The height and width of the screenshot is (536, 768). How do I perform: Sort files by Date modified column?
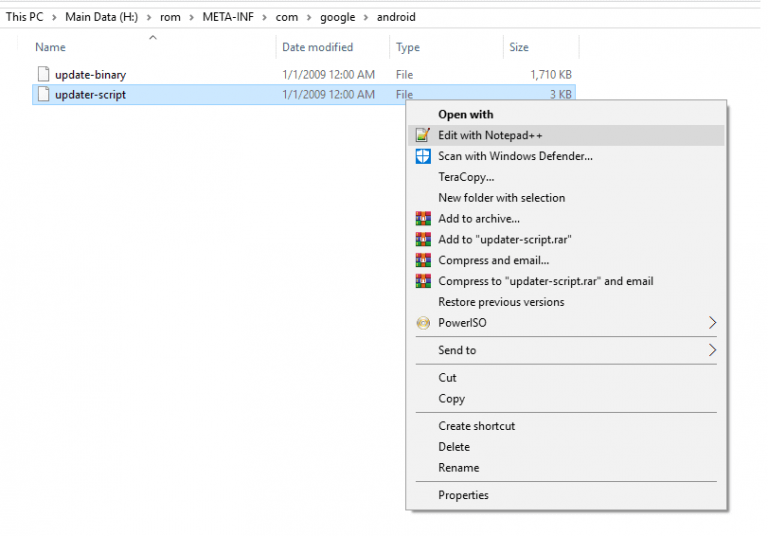coord(317,48)
